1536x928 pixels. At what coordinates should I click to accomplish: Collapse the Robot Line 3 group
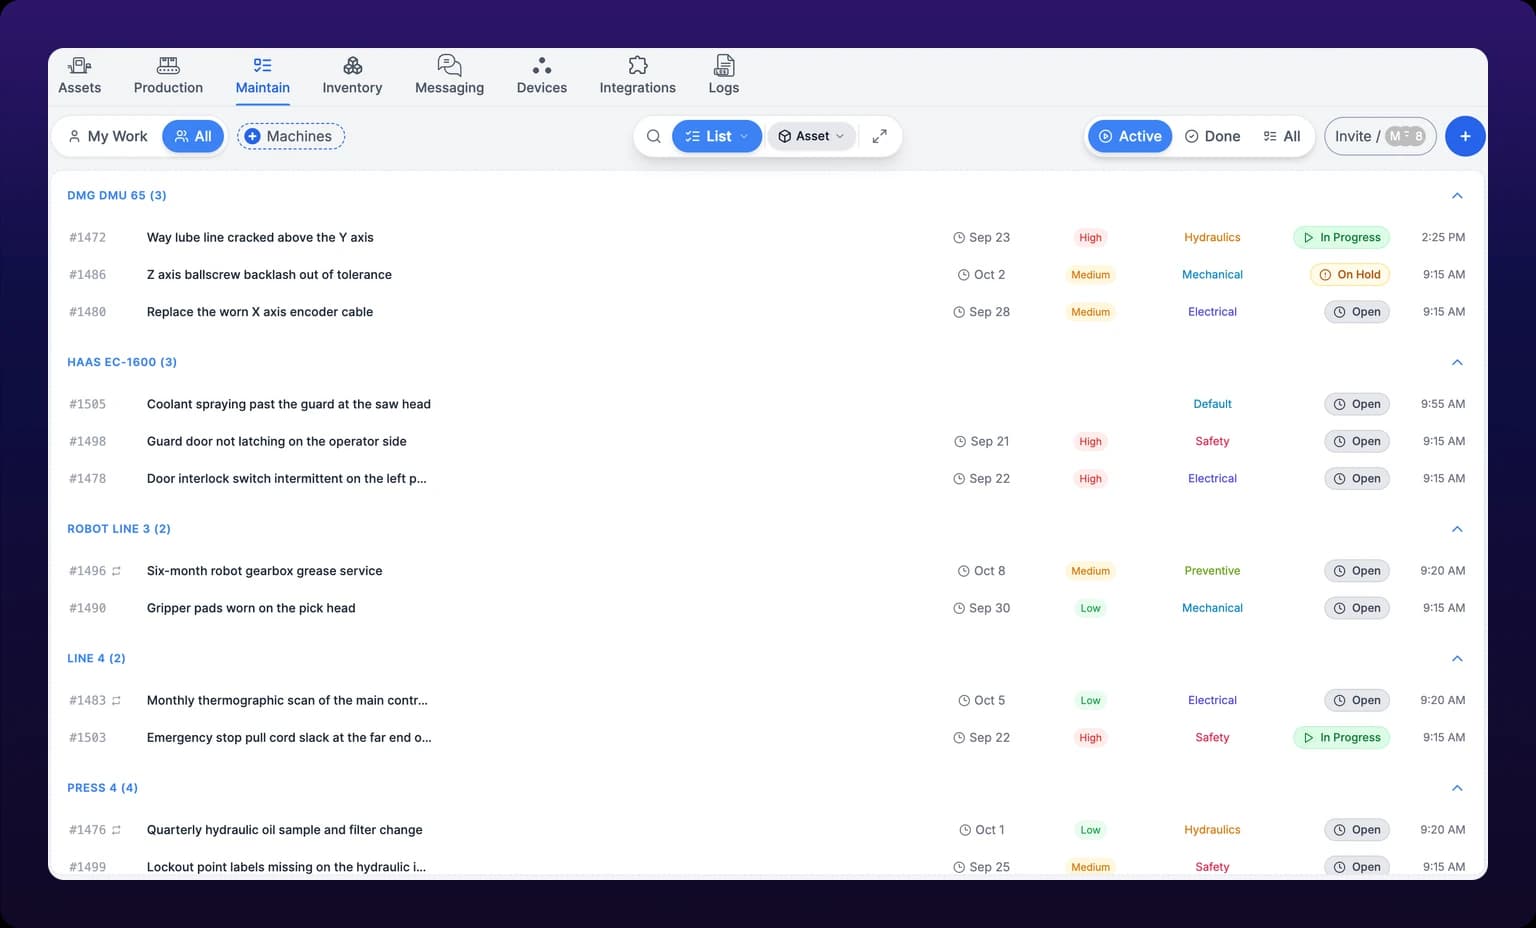pyautogui.click(x=1457, y=529)
